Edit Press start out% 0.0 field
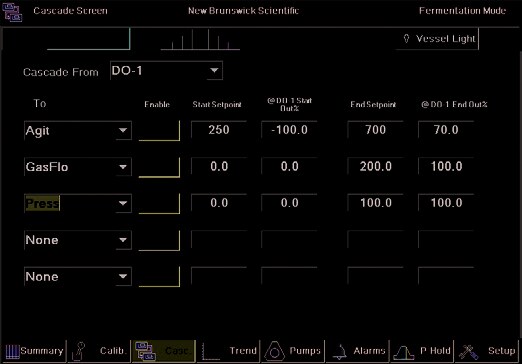Viewport: 522px width, 364px height. pos(289,203)
